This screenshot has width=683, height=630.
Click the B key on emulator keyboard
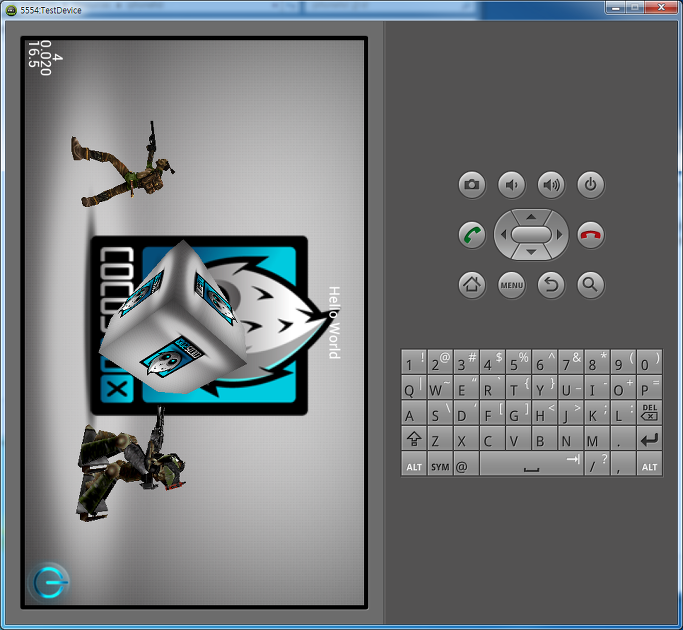point(544,438)
